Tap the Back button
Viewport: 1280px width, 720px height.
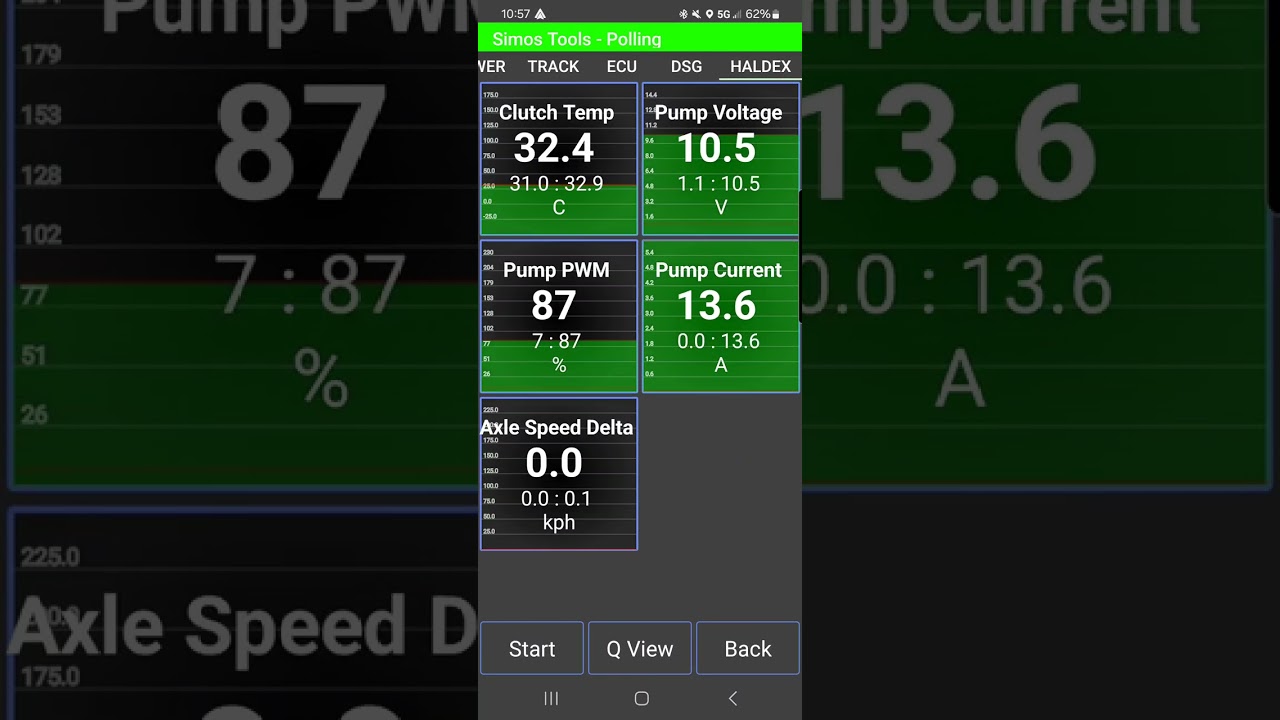[748, 648]
